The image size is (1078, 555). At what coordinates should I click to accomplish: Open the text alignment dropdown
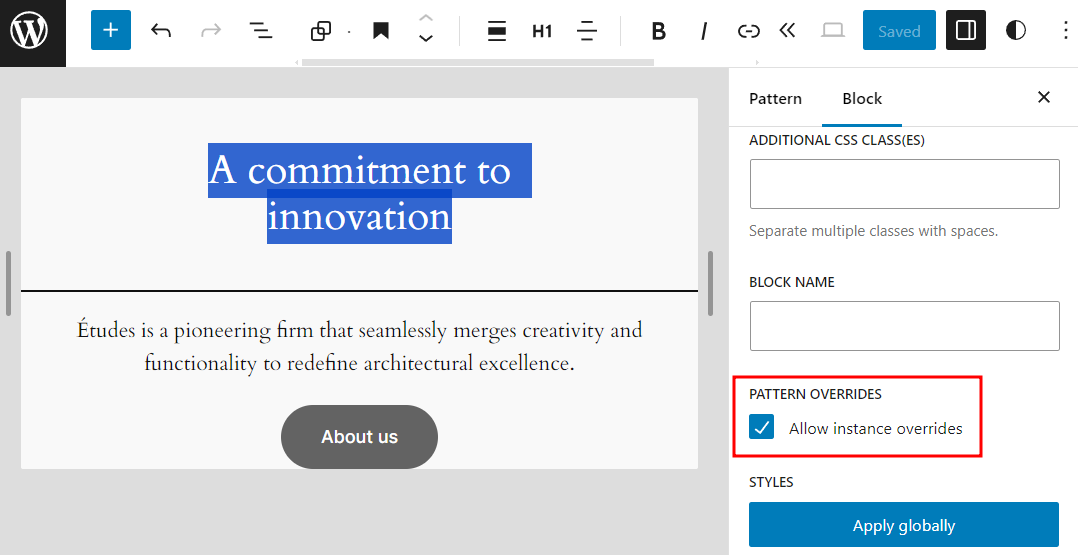pos(587,31)
